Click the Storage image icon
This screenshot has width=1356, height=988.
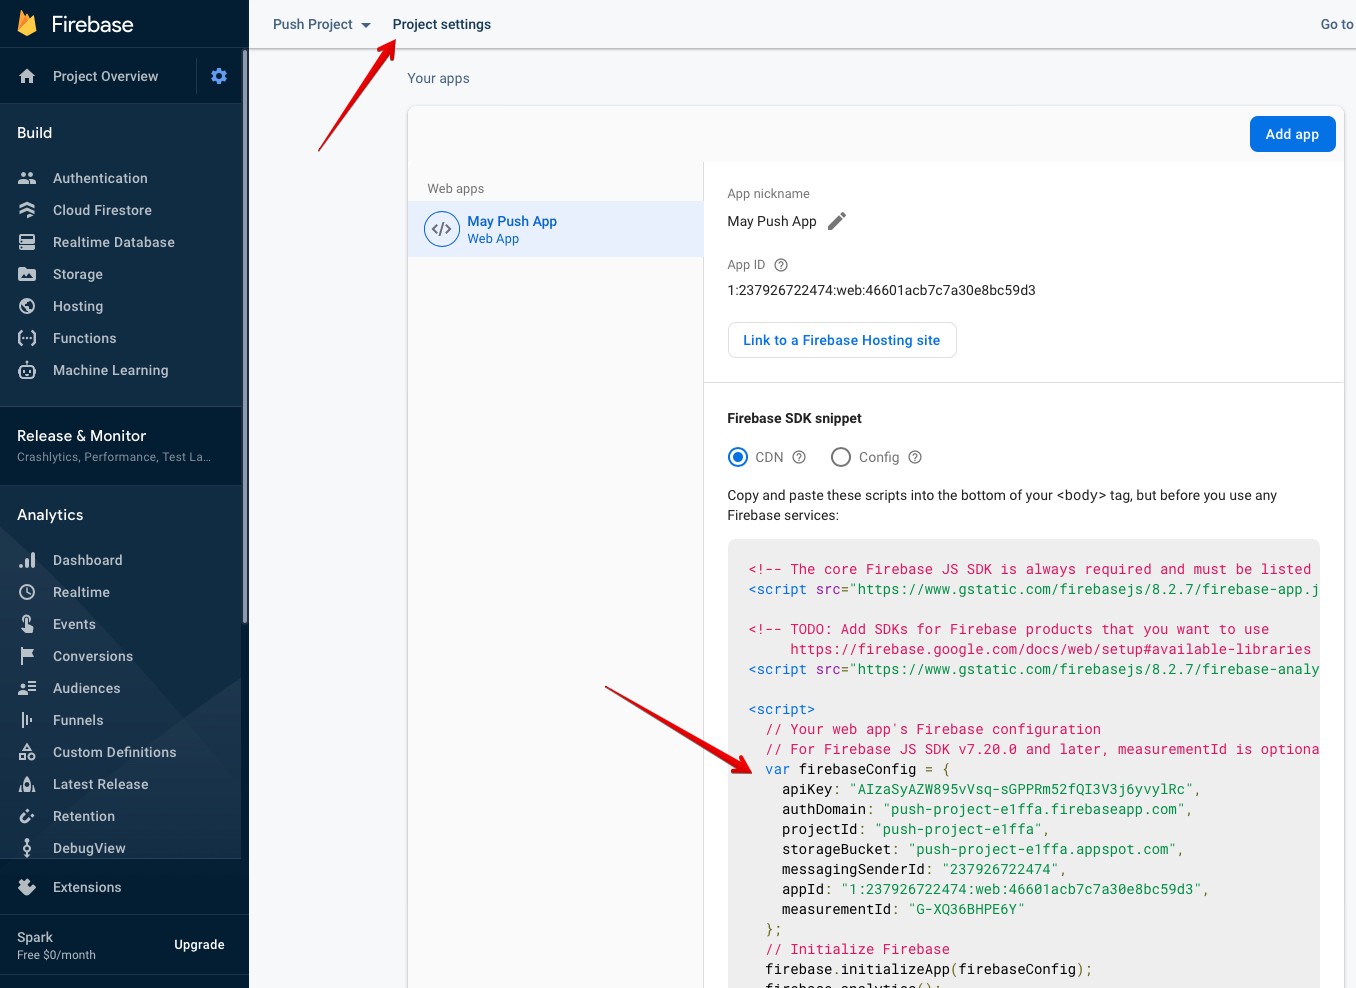coord(27,274)
